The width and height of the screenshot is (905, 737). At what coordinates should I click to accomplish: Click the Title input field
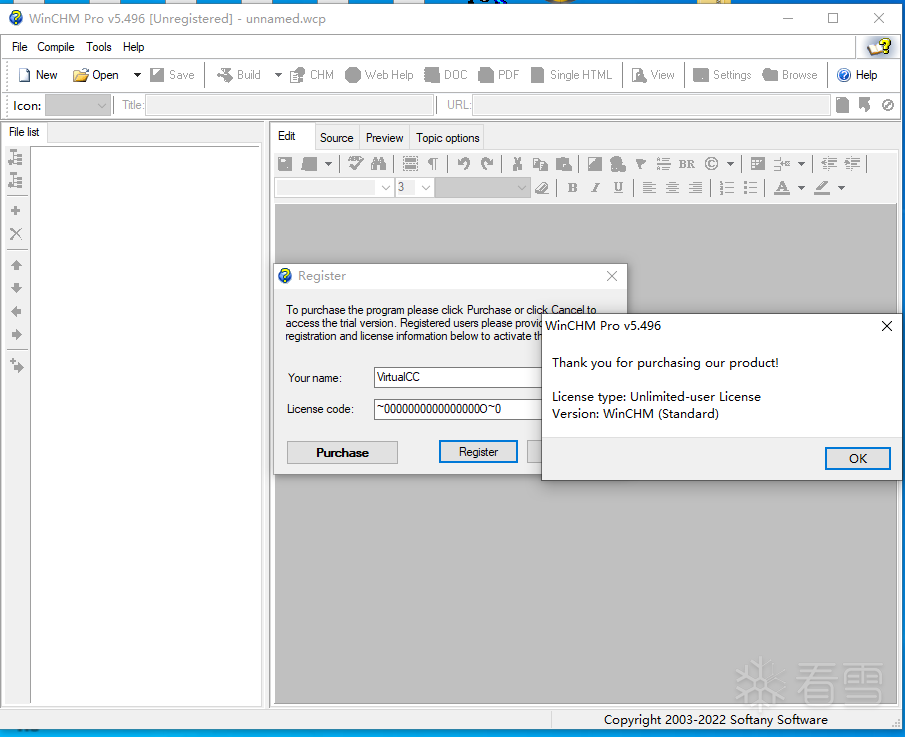pyautogui.click(x=289, y=105)
